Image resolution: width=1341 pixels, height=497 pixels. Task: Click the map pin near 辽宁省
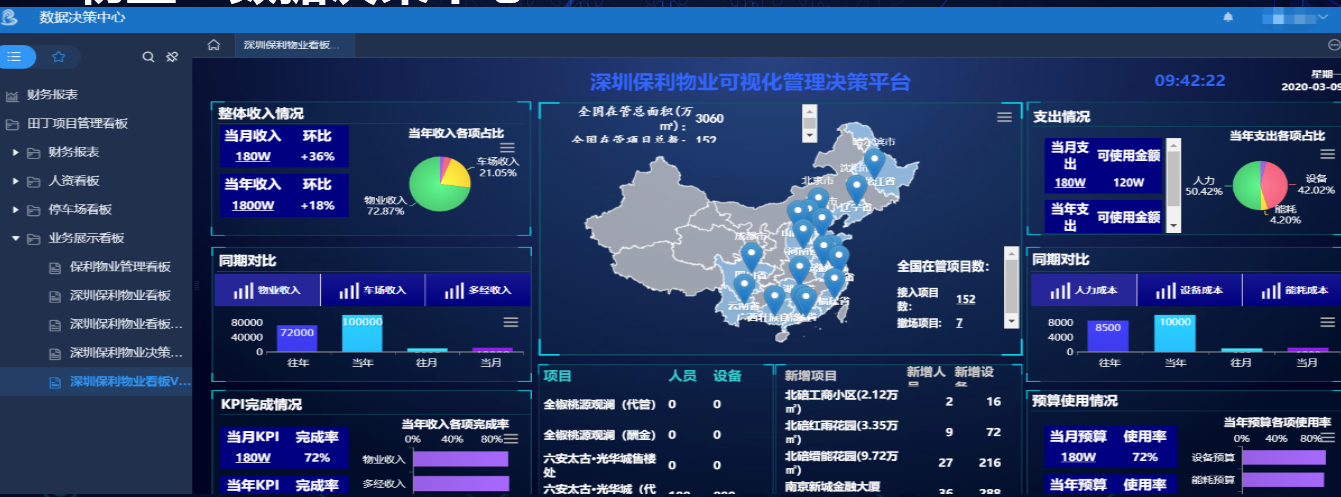click(x=856, y=188)
